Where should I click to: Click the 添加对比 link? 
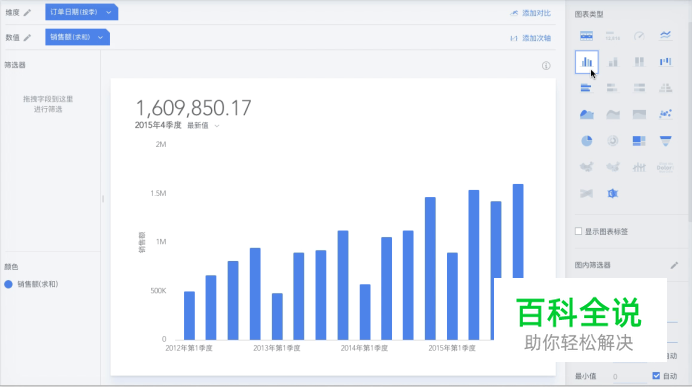coord(530,13)
